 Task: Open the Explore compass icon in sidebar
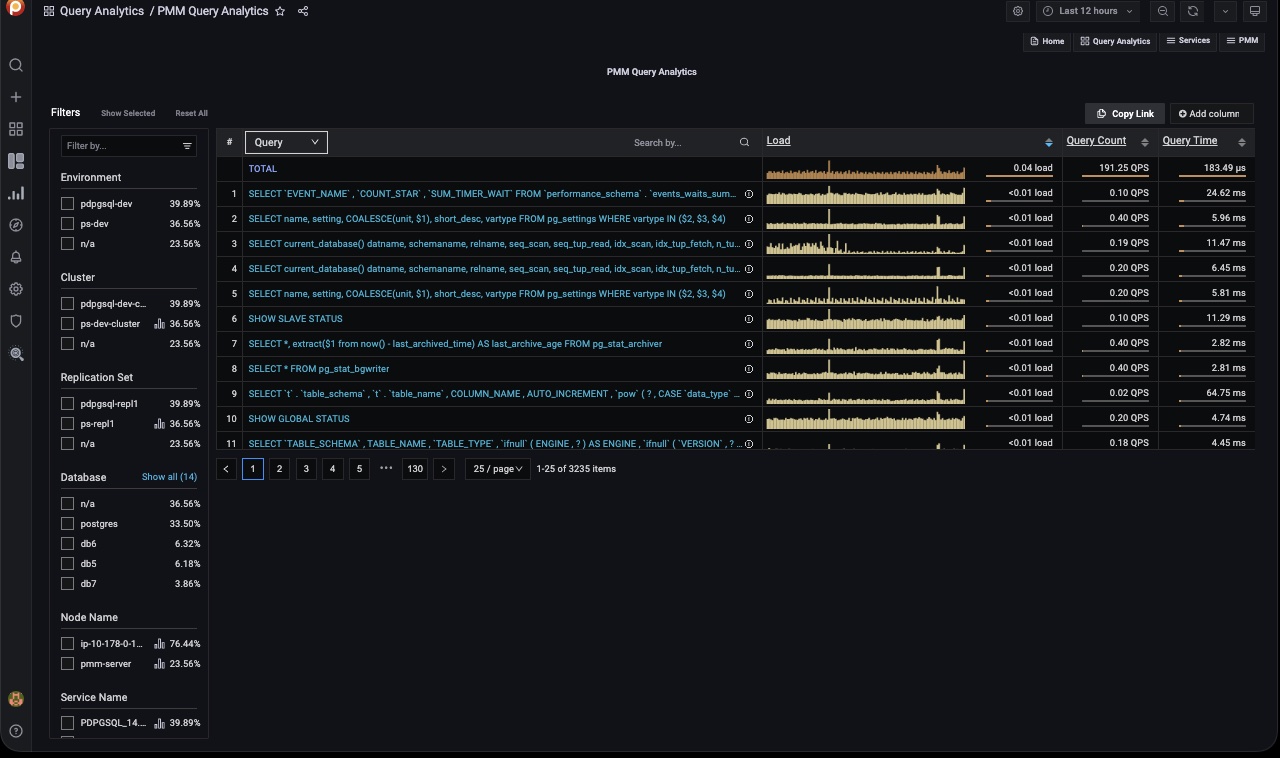[x=16, y=225]
